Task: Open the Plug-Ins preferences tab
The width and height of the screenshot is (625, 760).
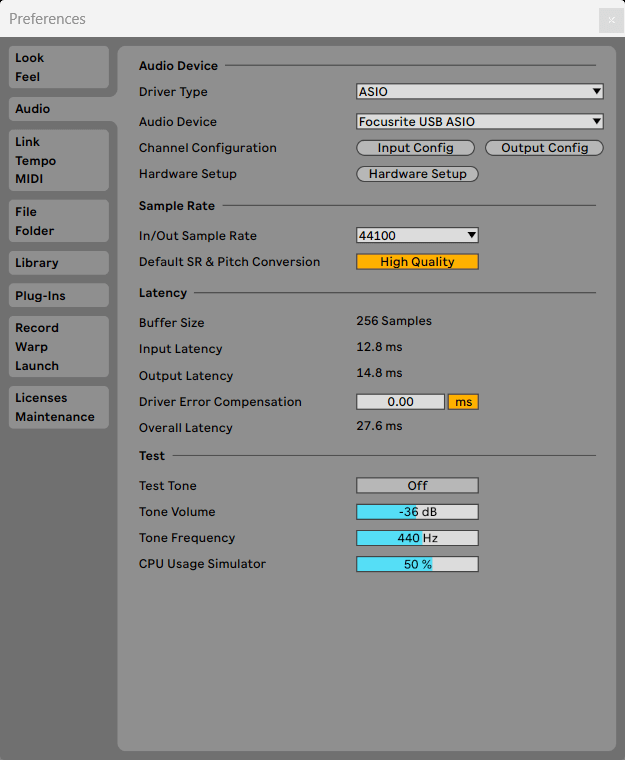Action: [x=58, y=296]
